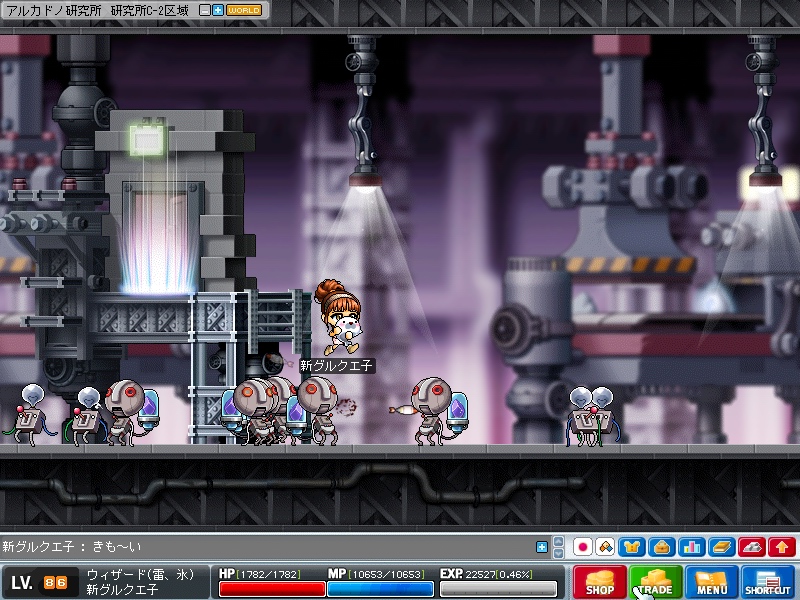
Task: Open the equipment window shirt icon
Action: pyautogui.click(x=632, y=547)
